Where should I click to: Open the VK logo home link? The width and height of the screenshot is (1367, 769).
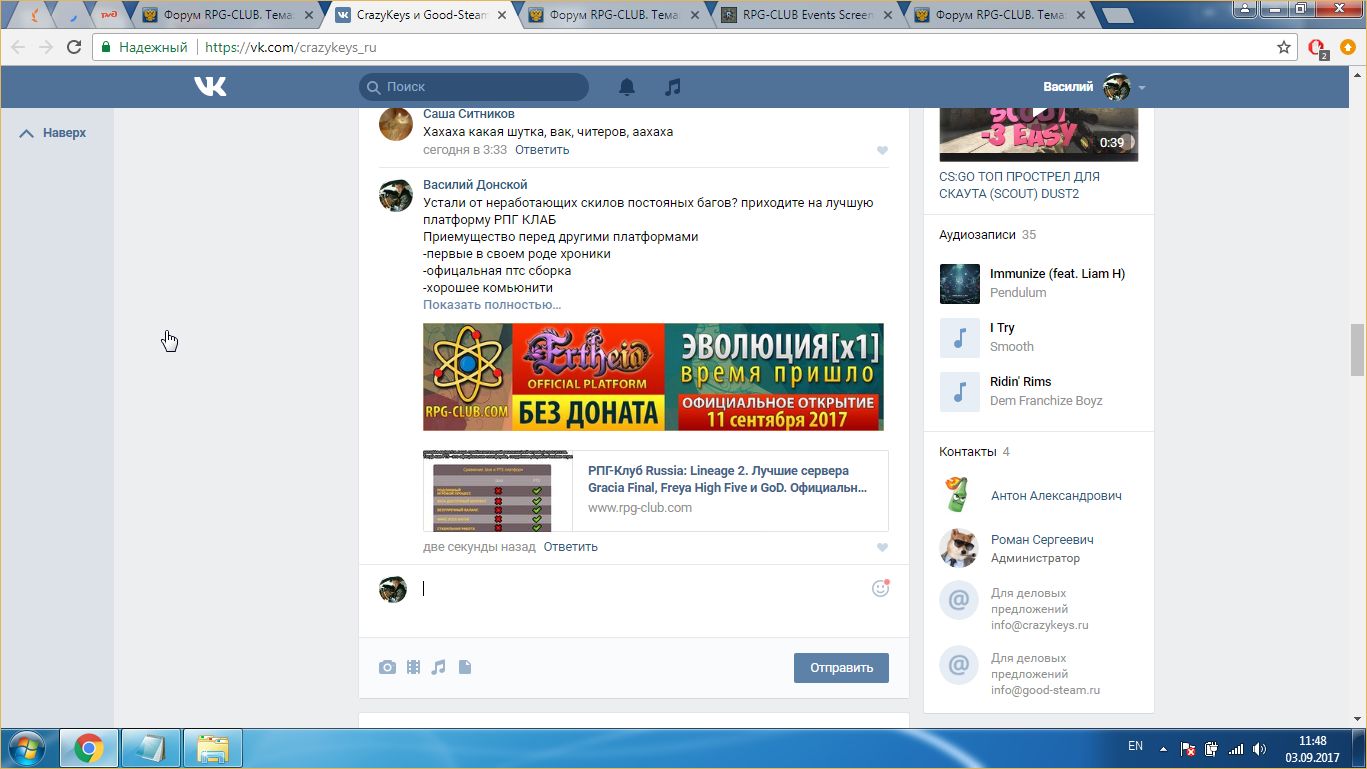210,87
